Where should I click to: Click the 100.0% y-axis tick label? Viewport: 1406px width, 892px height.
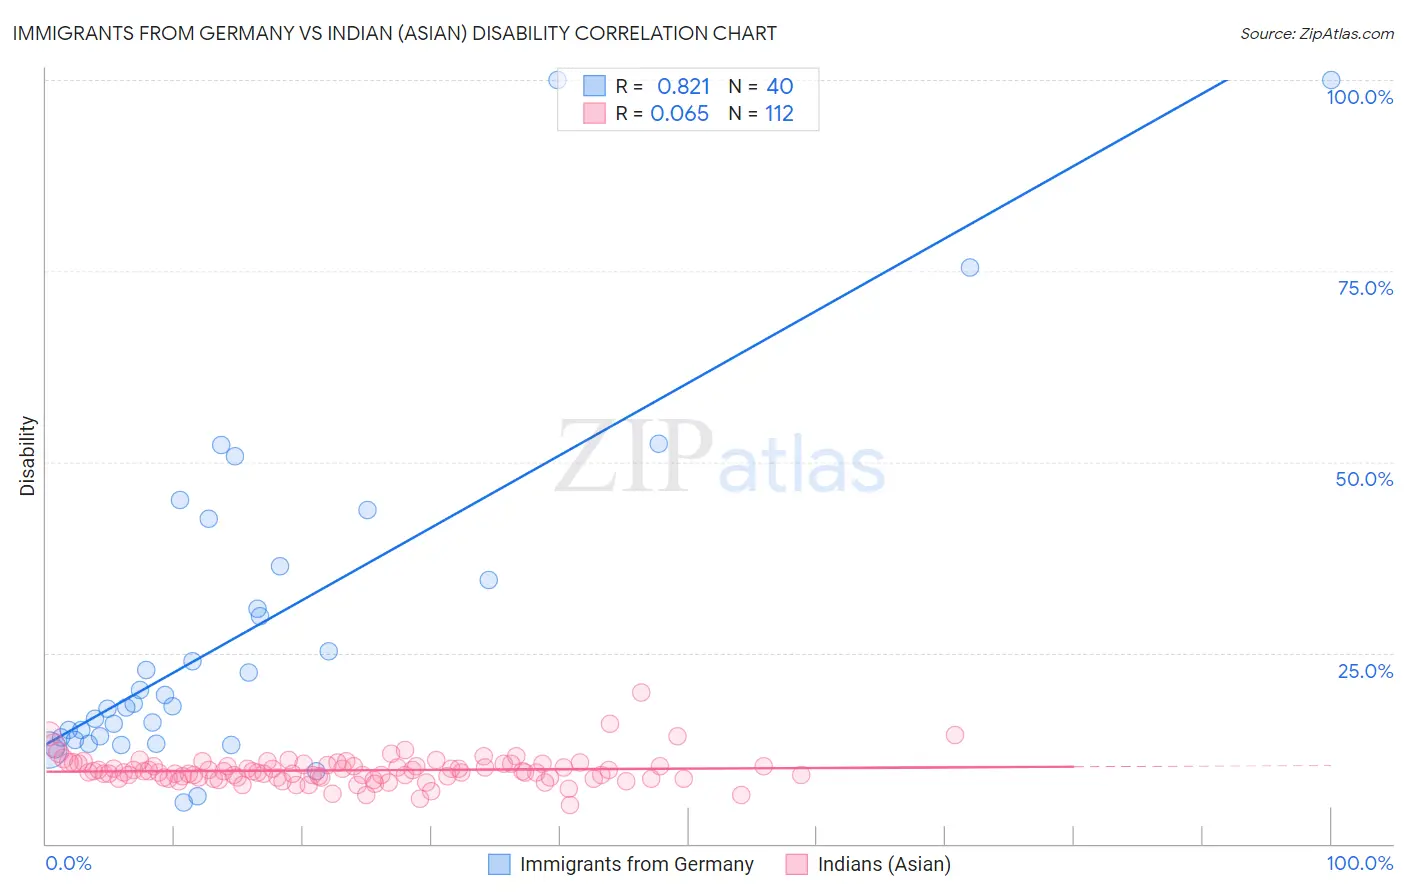1360,97
